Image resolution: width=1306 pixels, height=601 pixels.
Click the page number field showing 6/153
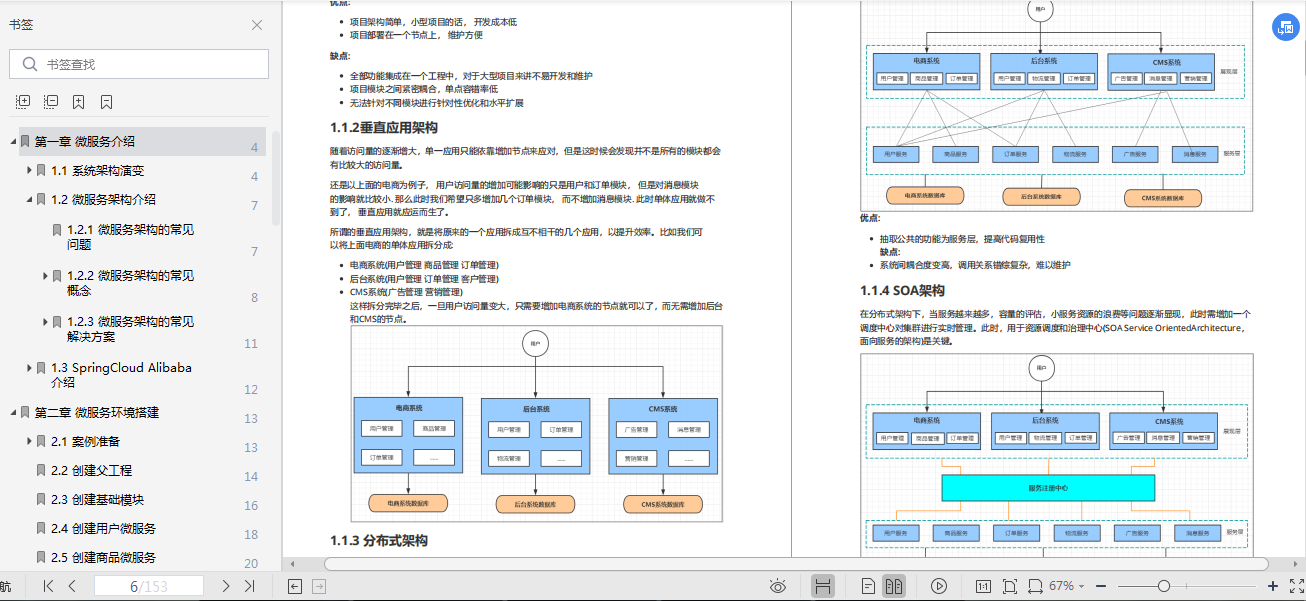tap(149, 586)
